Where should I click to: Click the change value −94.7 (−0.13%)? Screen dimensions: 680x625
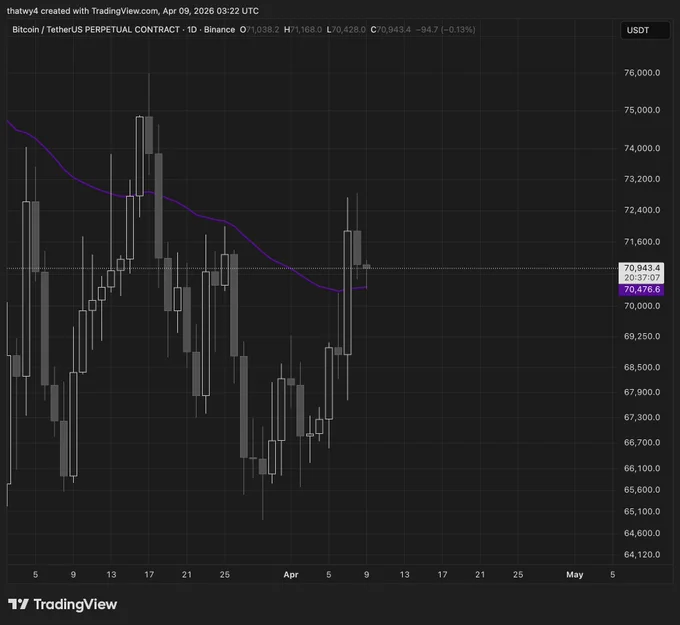point(445,29)
